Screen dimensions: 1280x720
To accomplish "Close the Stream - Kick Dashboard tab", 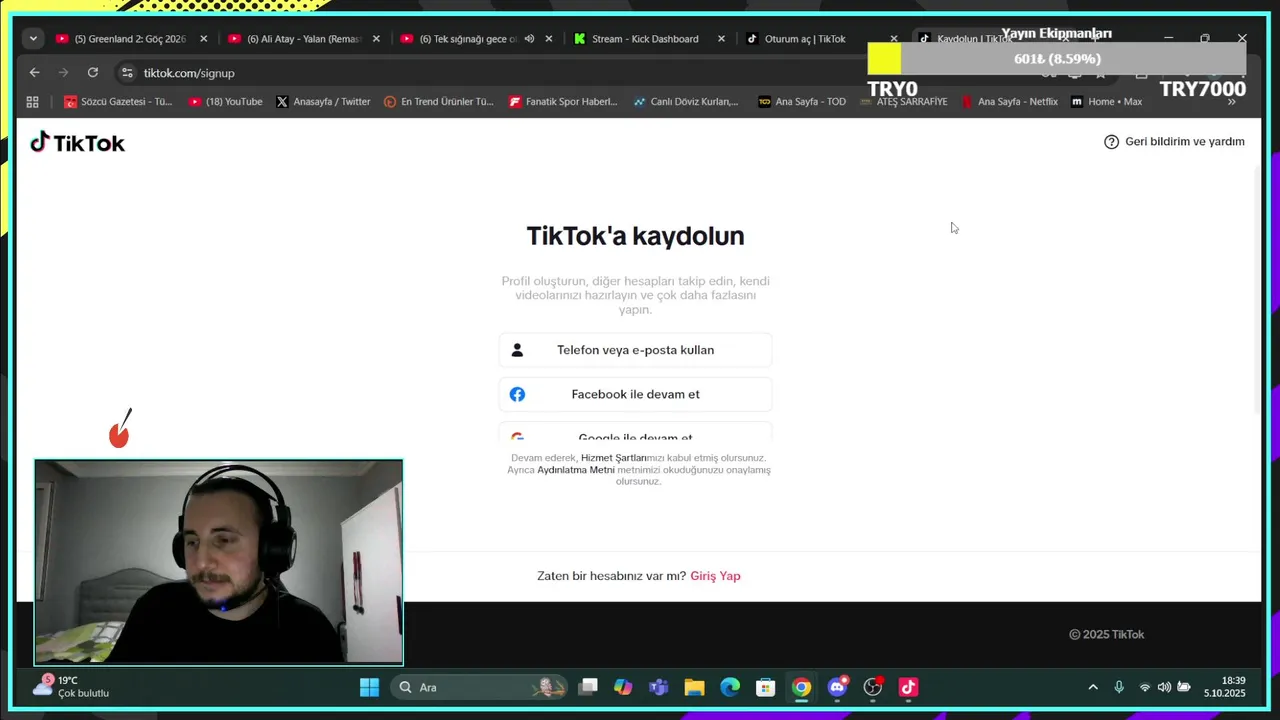I will point(722,39).
